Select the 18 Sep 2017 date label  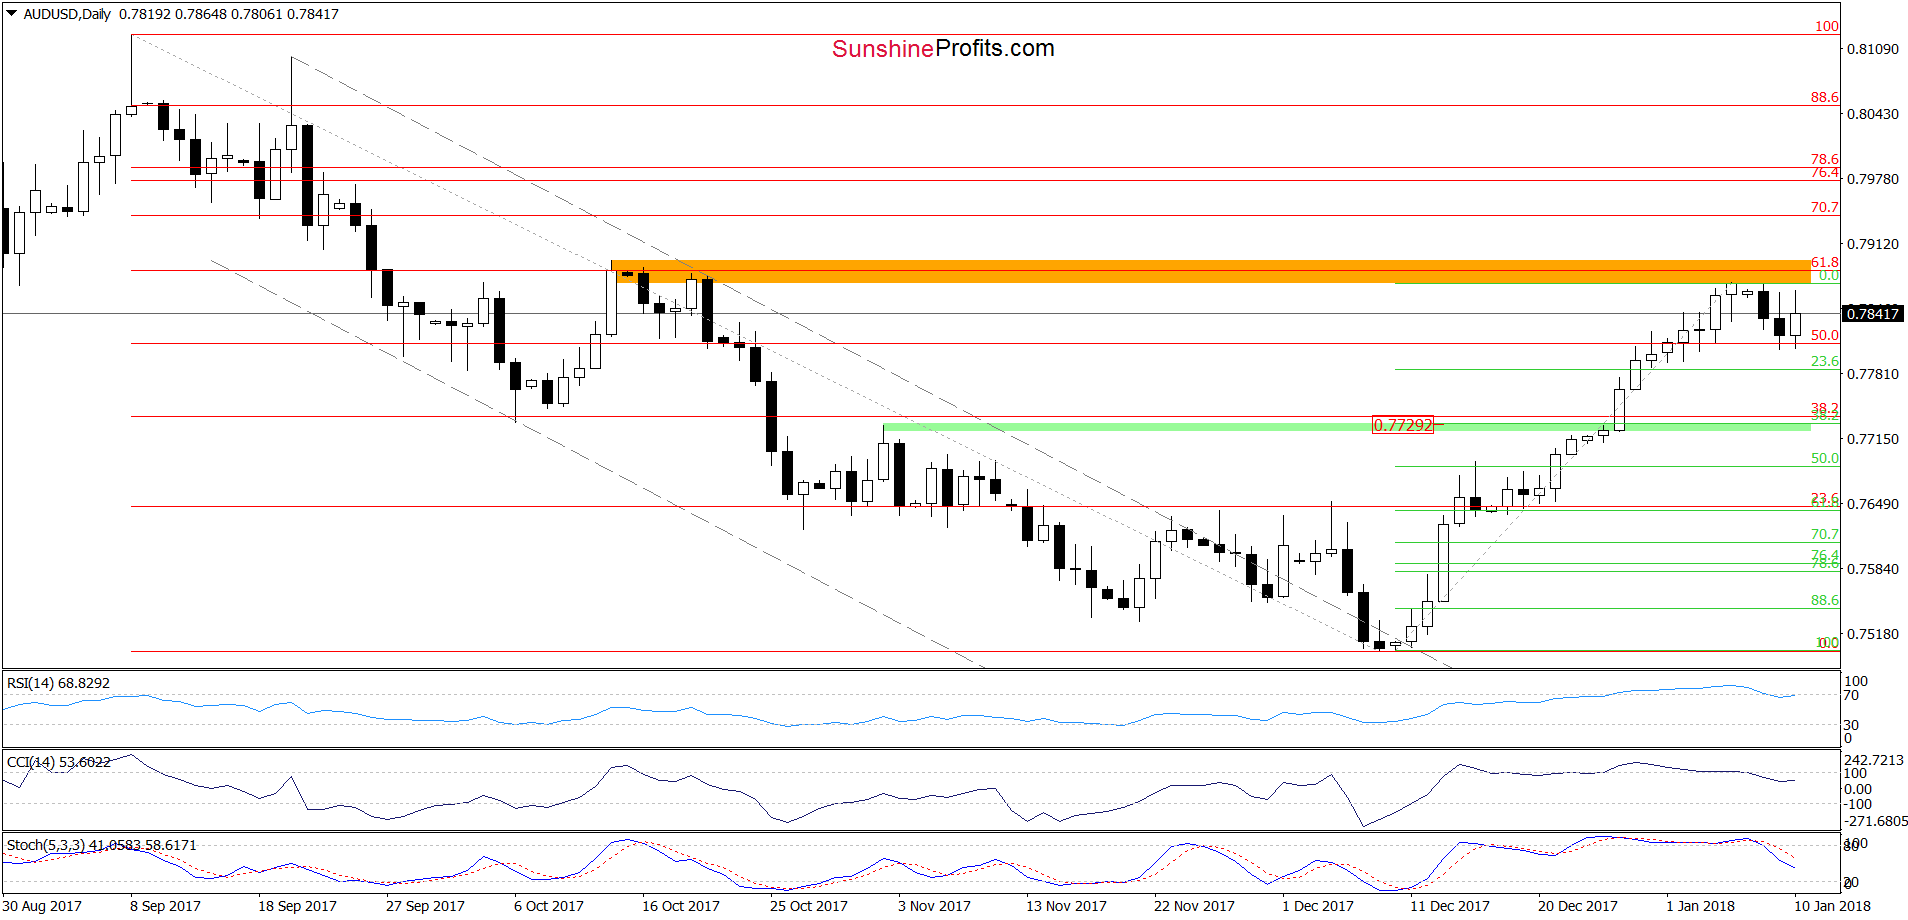(x=297, y=906)
